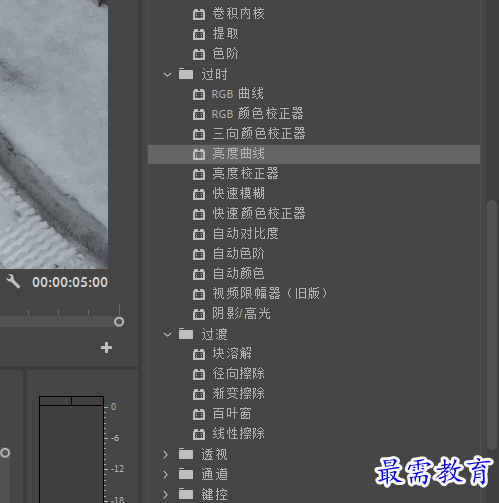The width and height of the screenshot is (499, 503).
Task: Open the wrench settings icon in monitor
Action: coord(13,282)
